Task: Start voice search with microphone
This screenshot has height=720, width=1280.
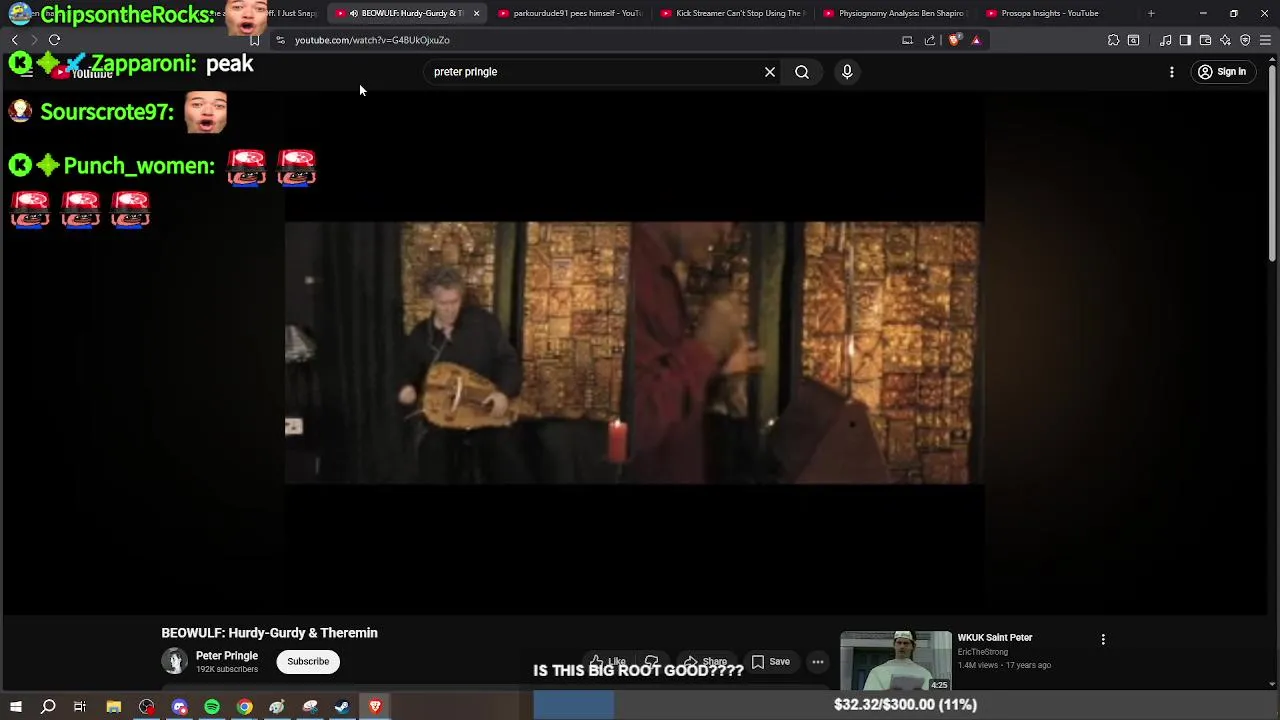Action: coord(847,72)
